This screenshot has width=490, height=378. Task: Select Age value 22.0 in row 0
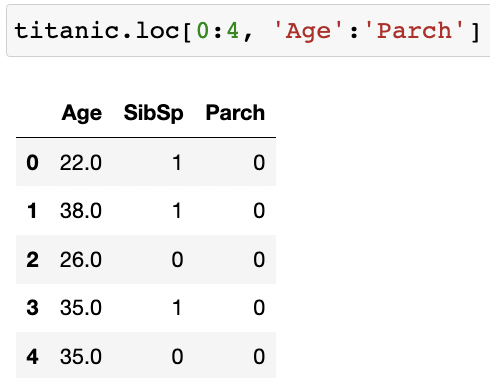tap(81, 163)
